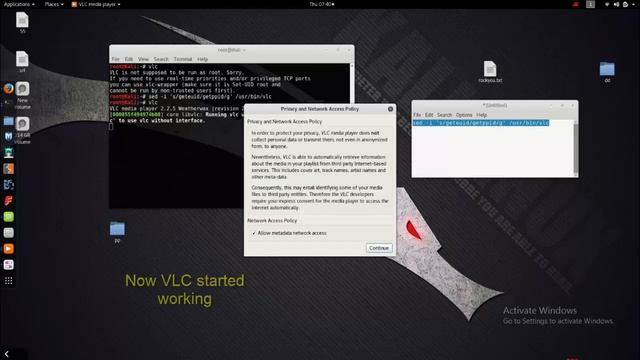Open View menu in the terminal window
Screen dimensions: 640x360
point(143,59)
